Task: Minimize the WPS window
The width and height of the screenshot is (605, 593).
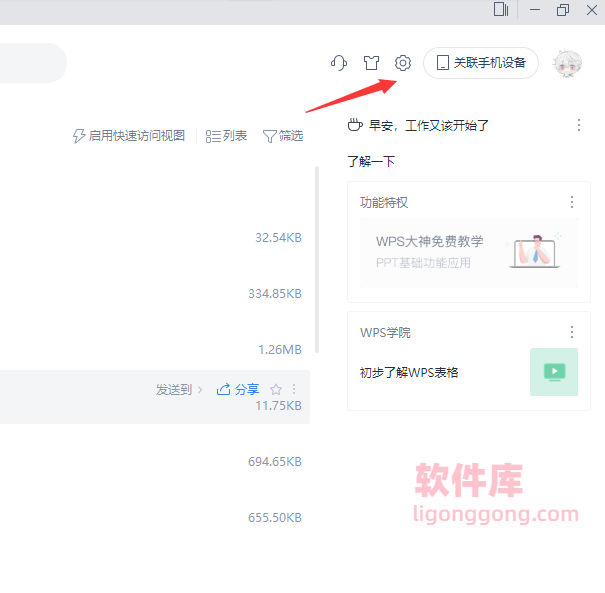Action: click(x=534, y=10)
